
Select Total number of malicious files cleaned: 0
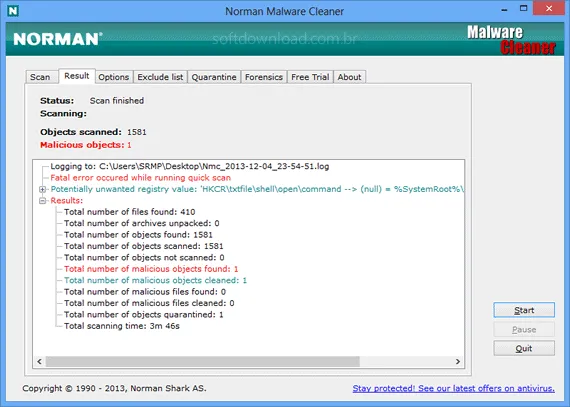(x=149, y=303)
